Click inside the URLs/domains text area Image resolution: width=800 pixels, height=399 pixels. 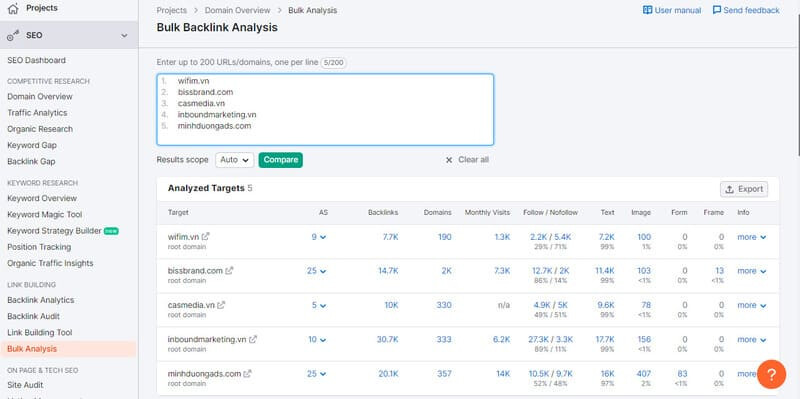(325, 110)
